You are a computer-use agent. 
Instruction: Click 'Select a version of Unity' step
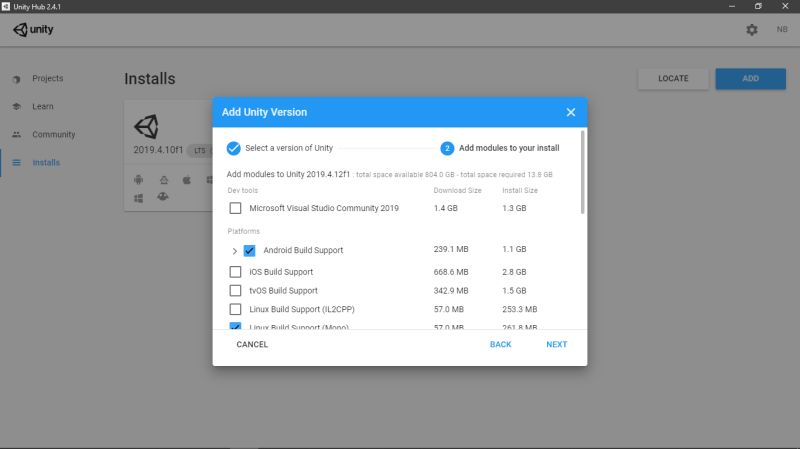[x=289, y=148]
